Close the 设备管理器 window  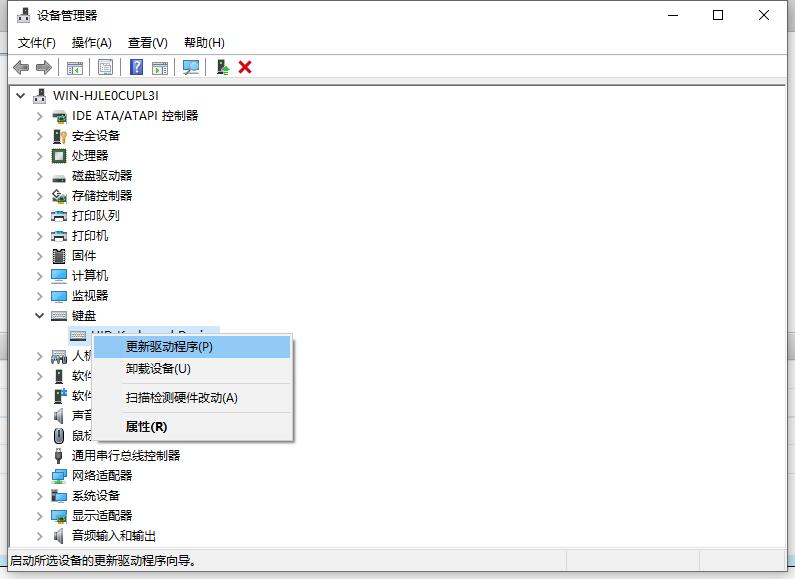click(x=764, y=15)
